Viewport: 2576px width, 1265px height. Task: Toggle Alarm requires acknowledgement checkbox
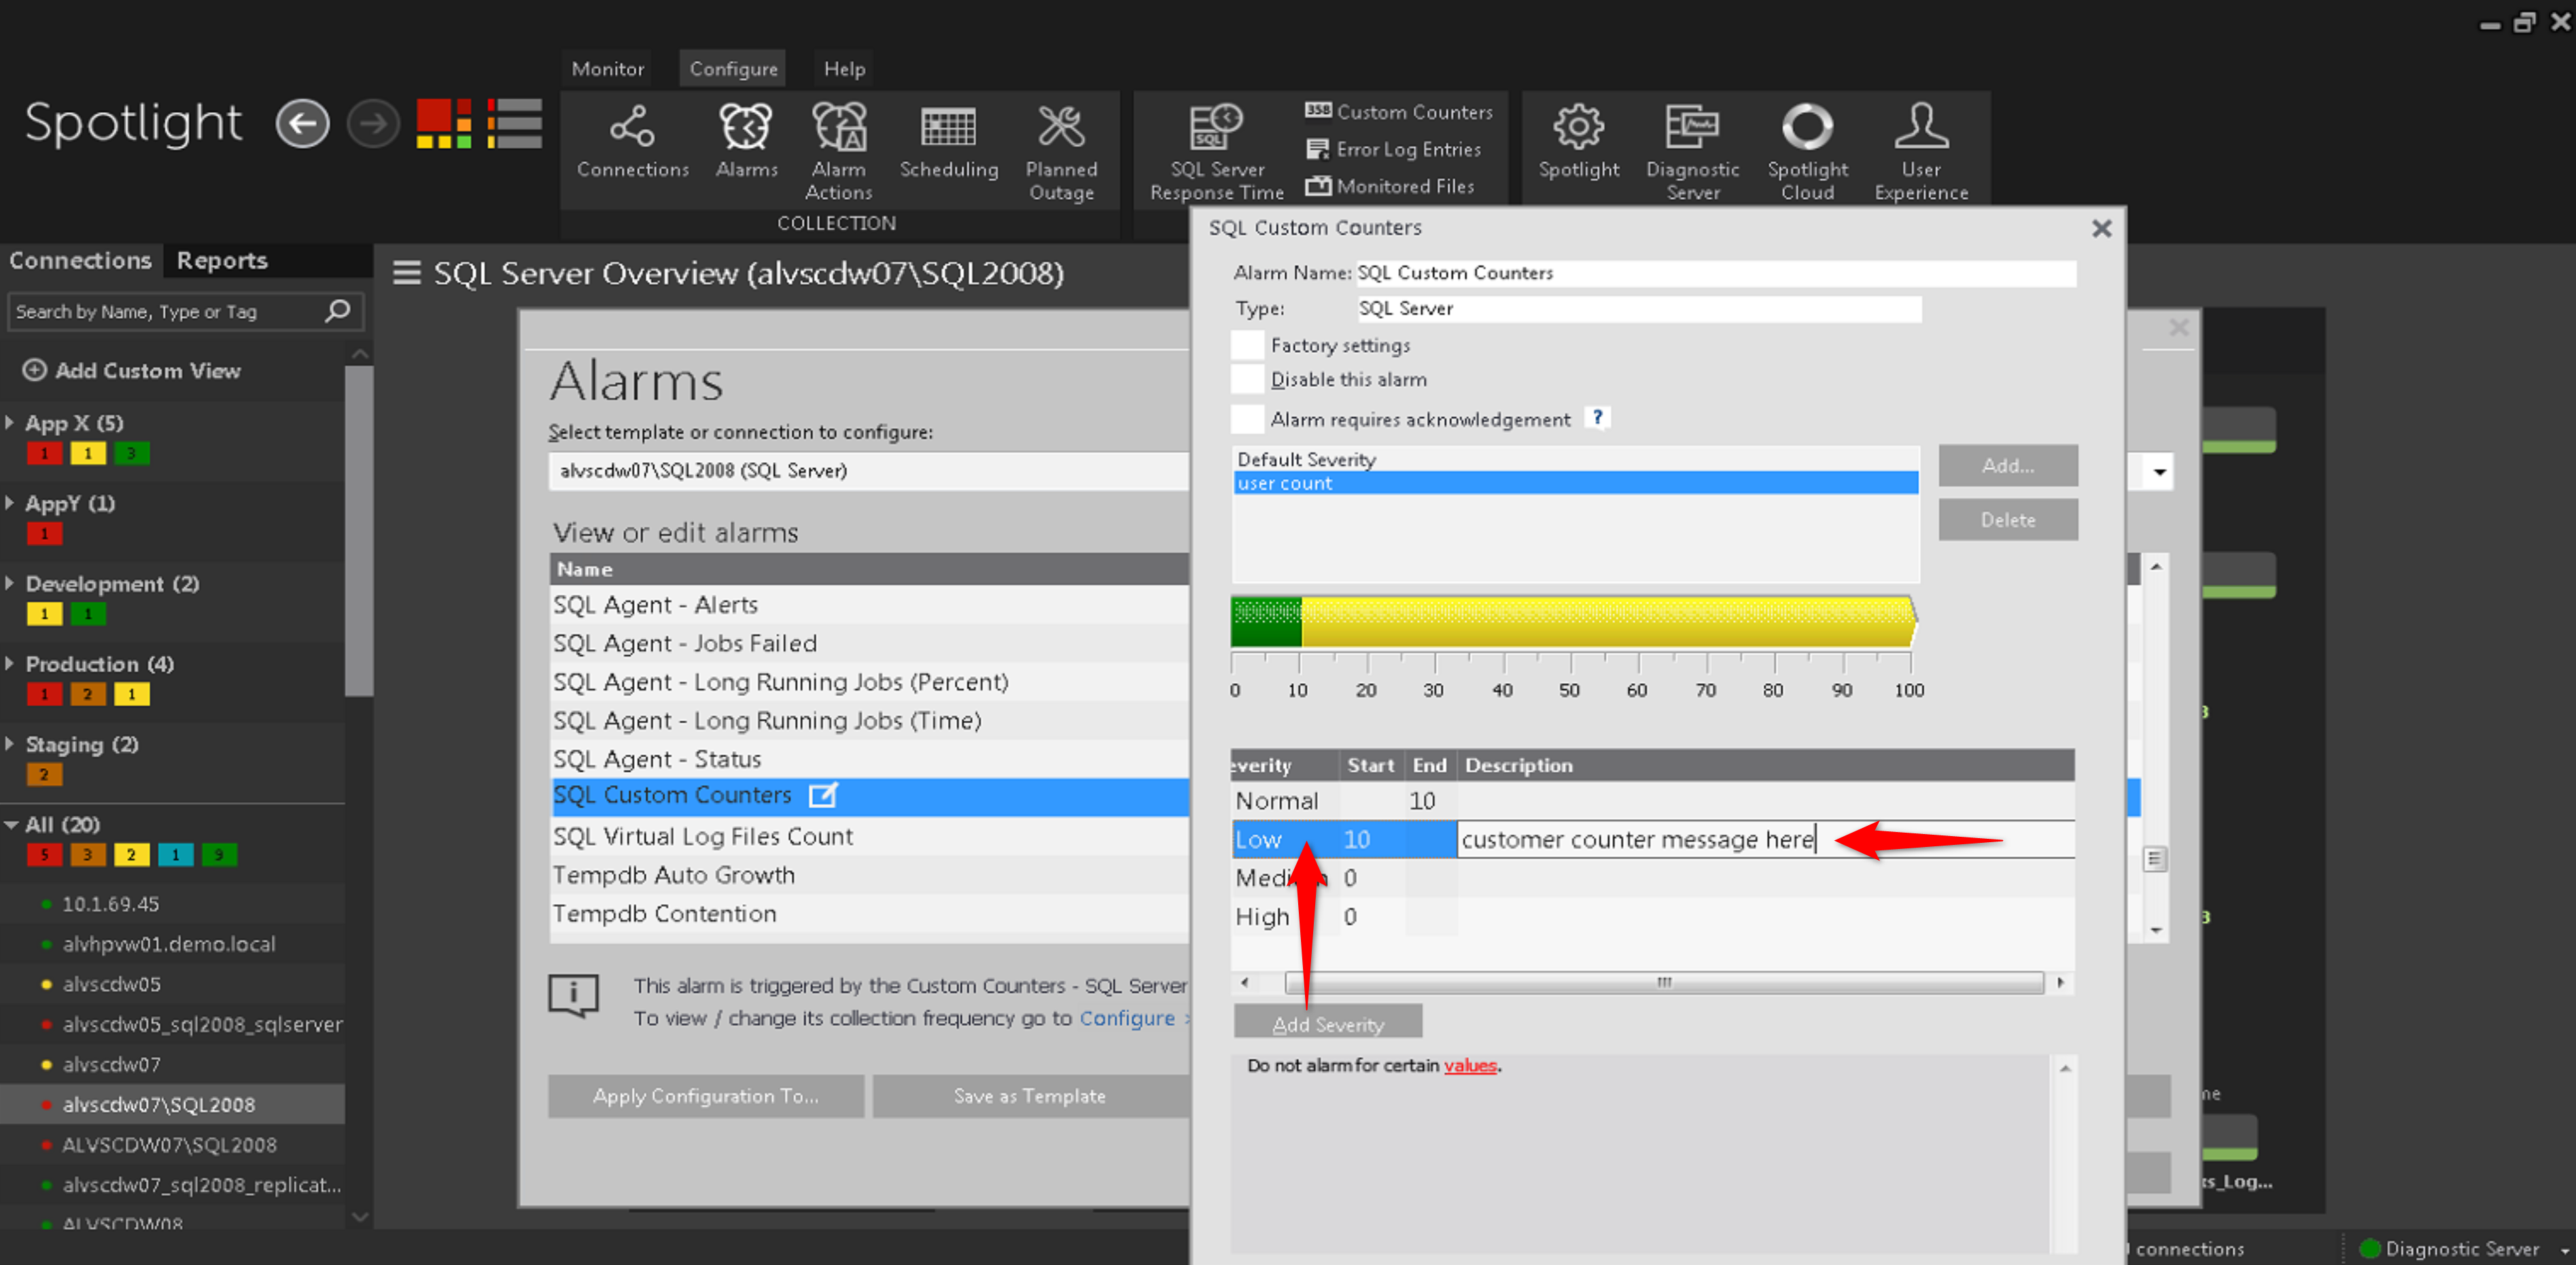[1247, 419]
